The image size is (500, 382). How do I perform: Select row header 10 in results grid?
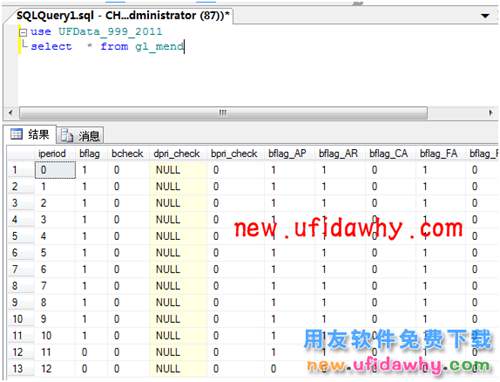(21, 319)
